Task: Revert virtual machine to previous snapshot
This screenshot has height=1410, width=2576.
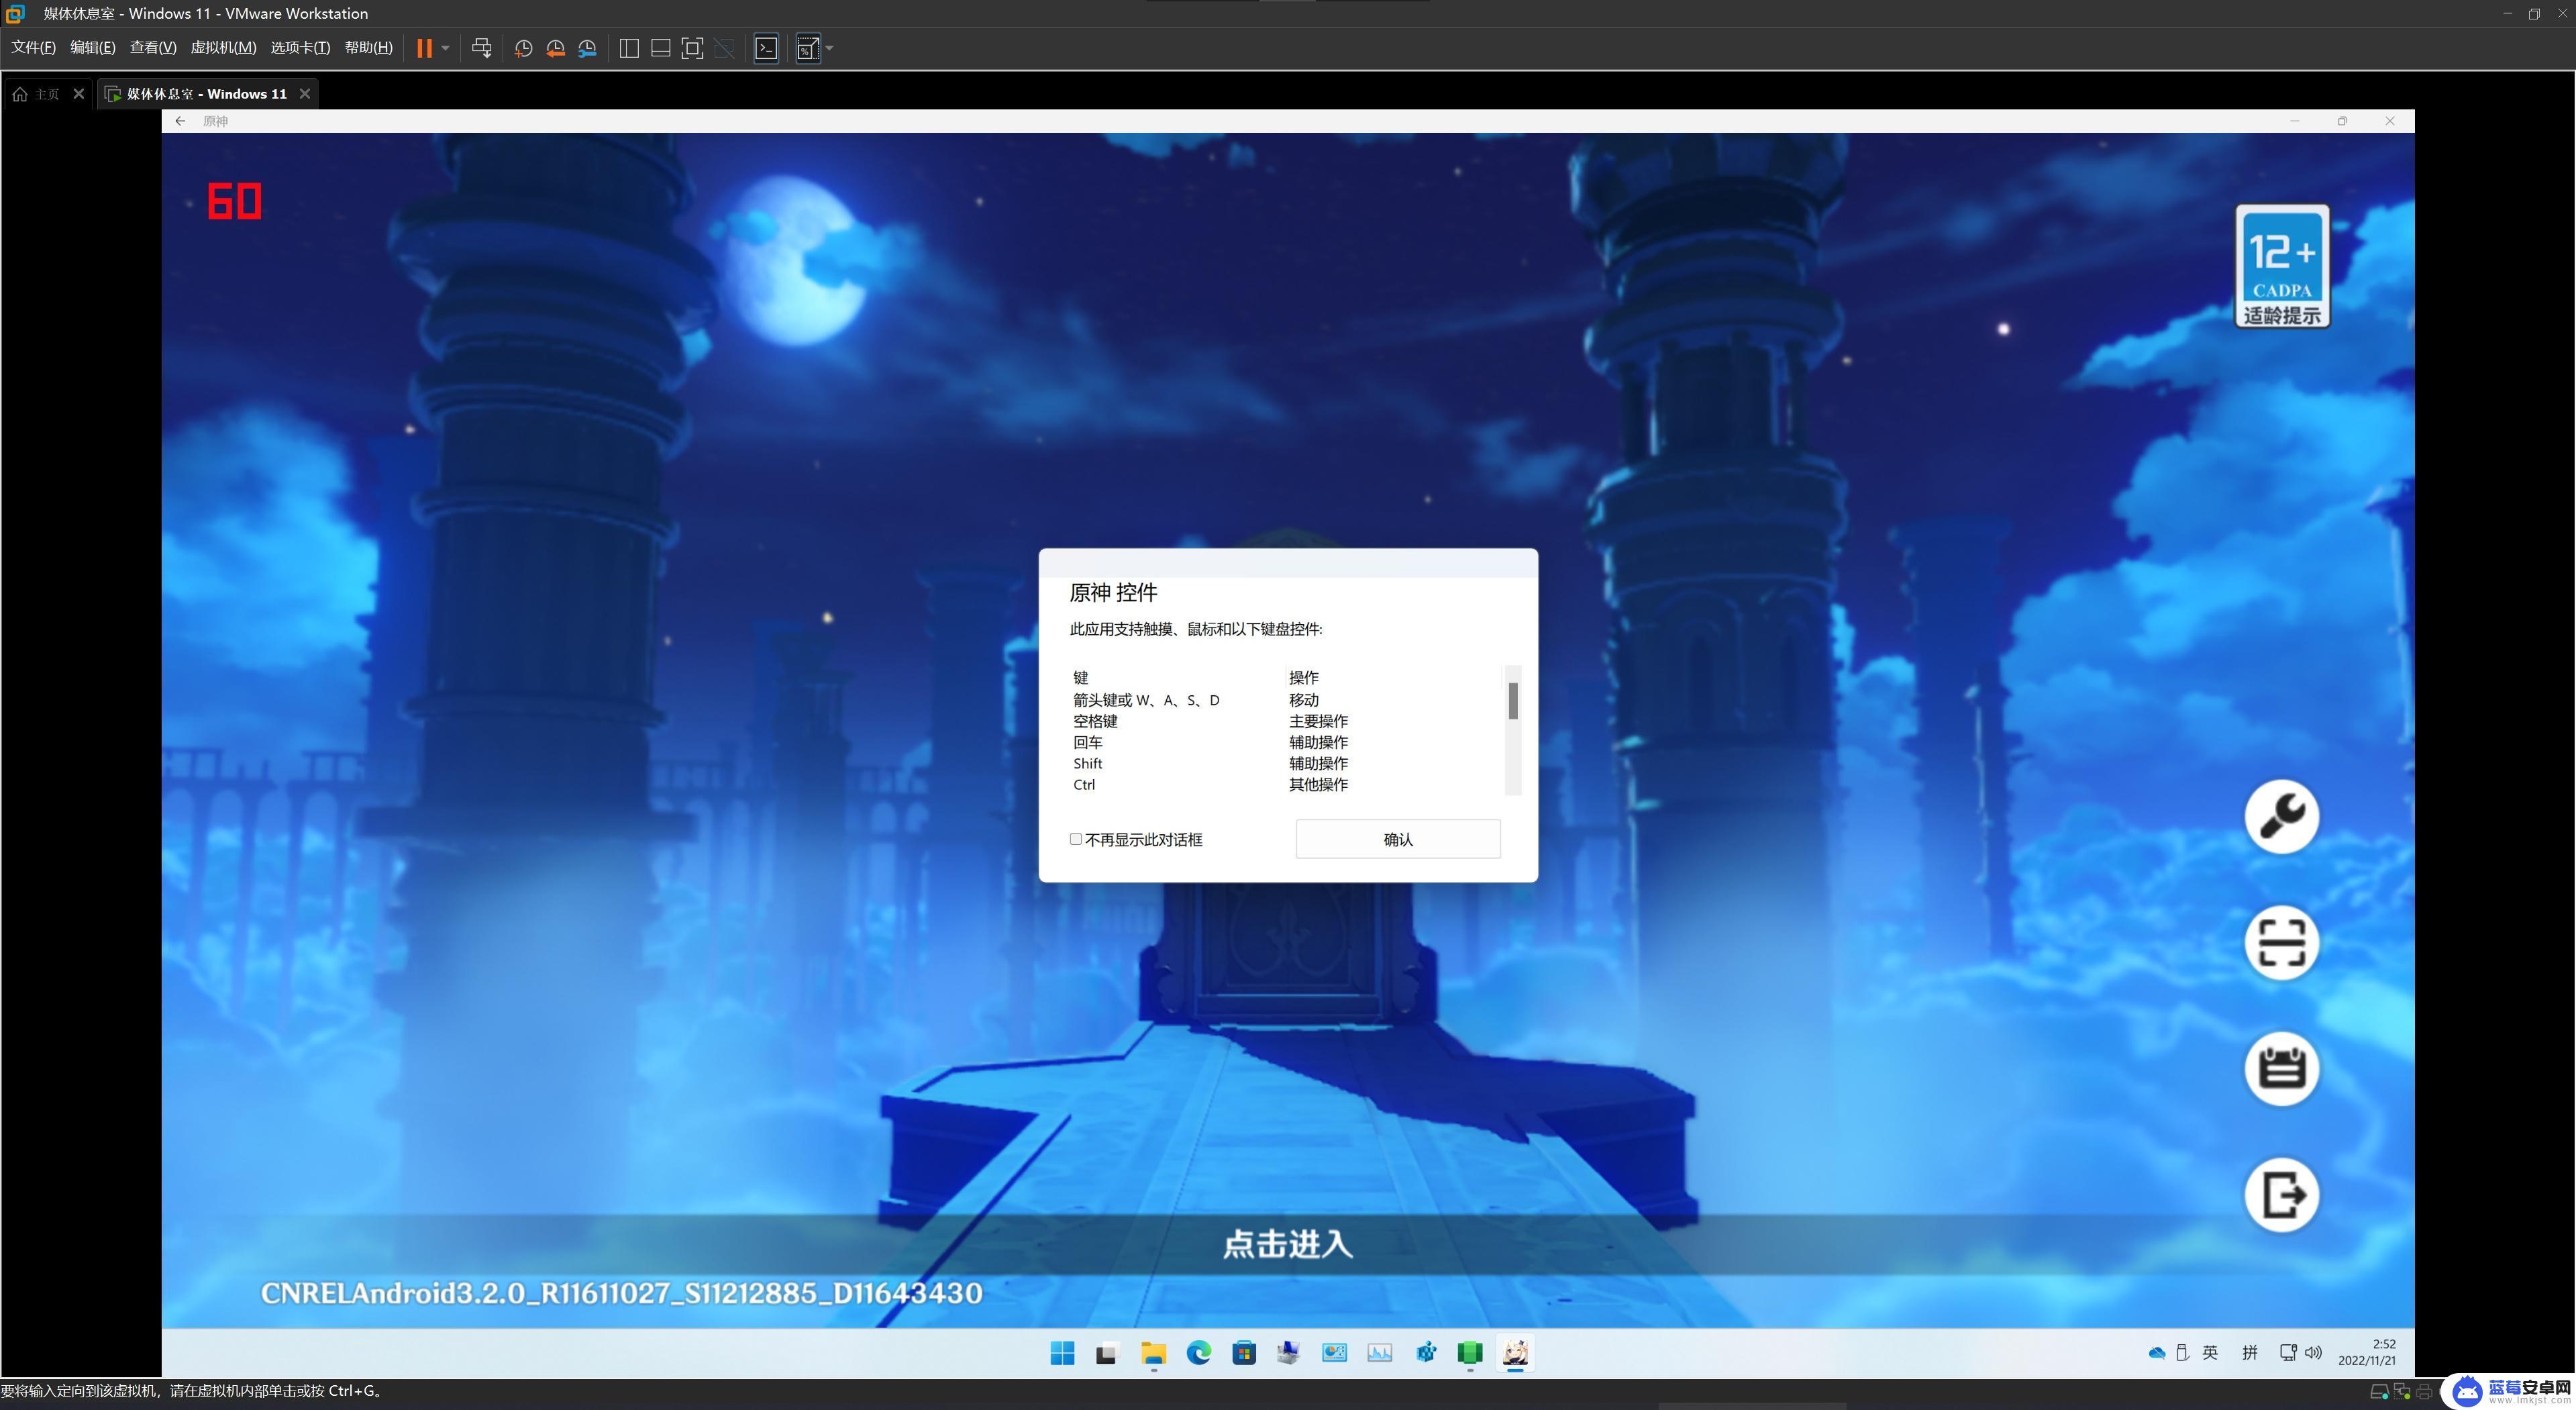Action: tap(555, 48)
